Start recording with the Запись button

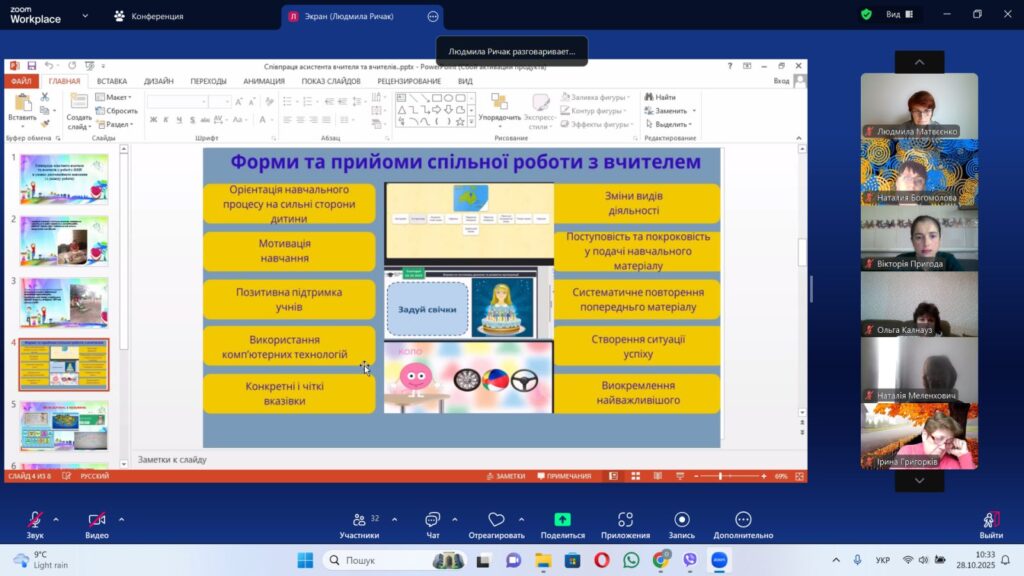682,520
